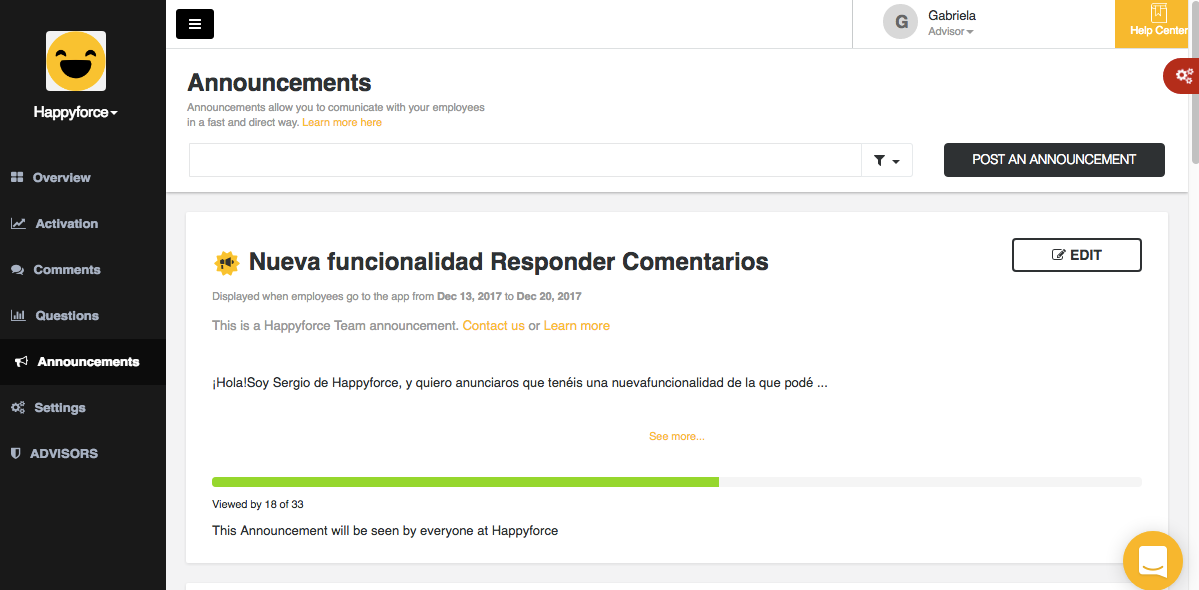Click POST AN ANNOUNCEMENT
The image size is (1199, 590).
tap(1053, 159)
